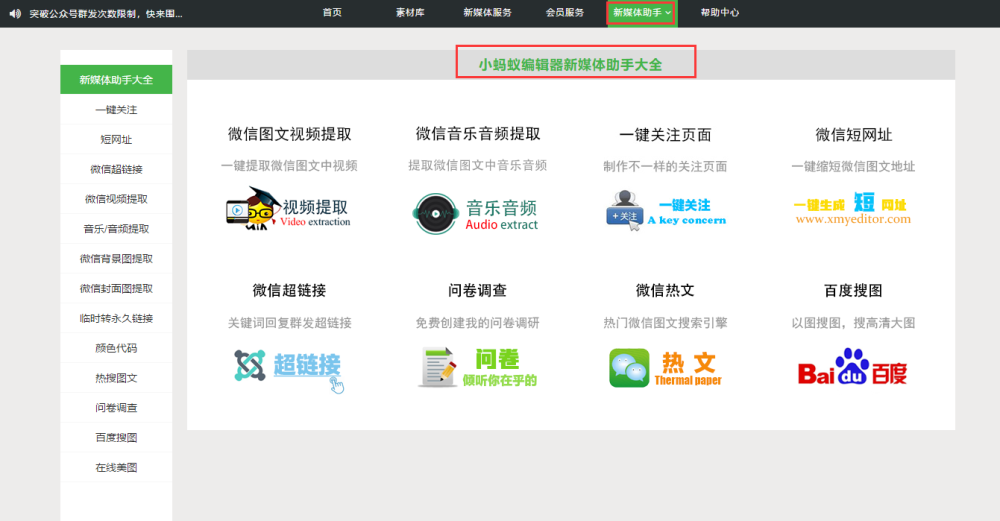Select 临时转永久链接 in the sidebar

[116, 318]
